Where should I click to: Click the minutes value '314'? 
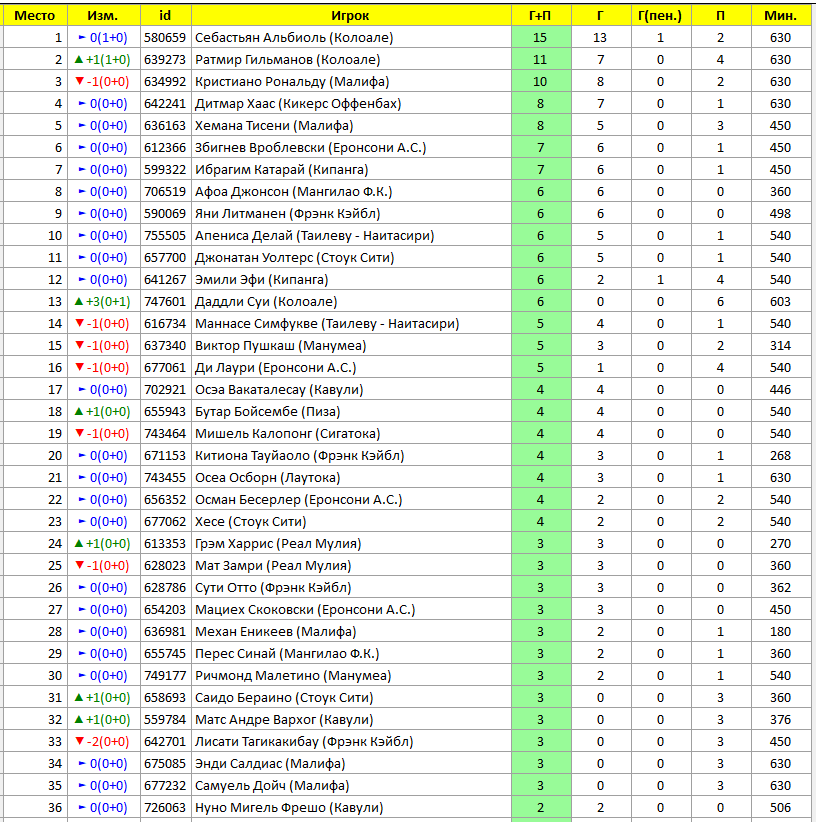pos(780,346)
